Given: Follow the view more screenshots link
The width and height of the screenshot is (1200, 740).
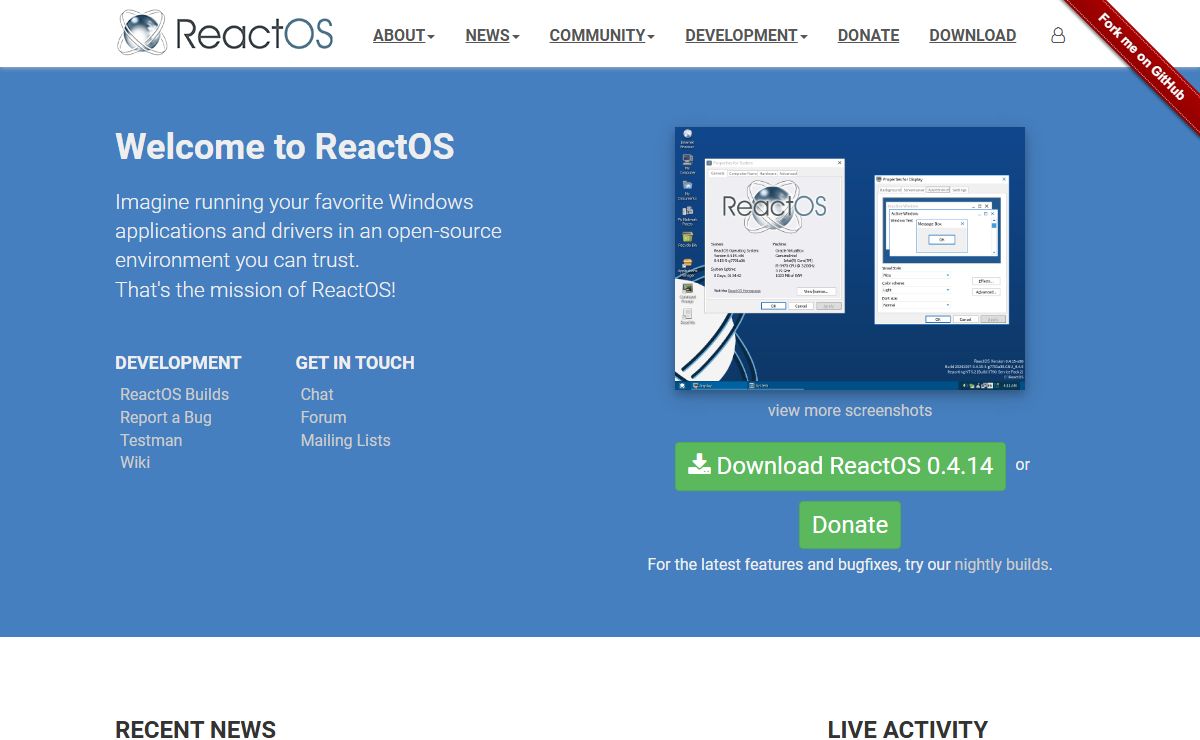Looking at the screenshot, I should [x=850, y=410].
